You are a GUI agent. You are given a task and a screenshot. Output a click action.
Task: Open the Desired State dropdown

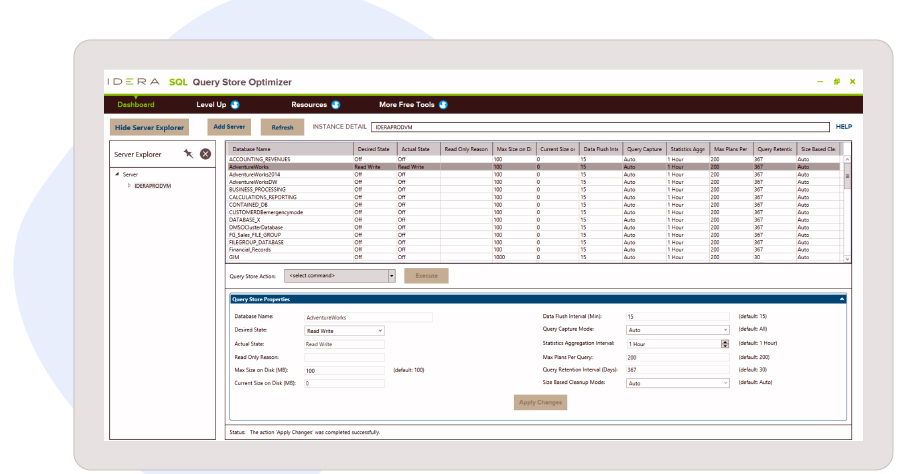pyautogui.click(x=380, y=330)
